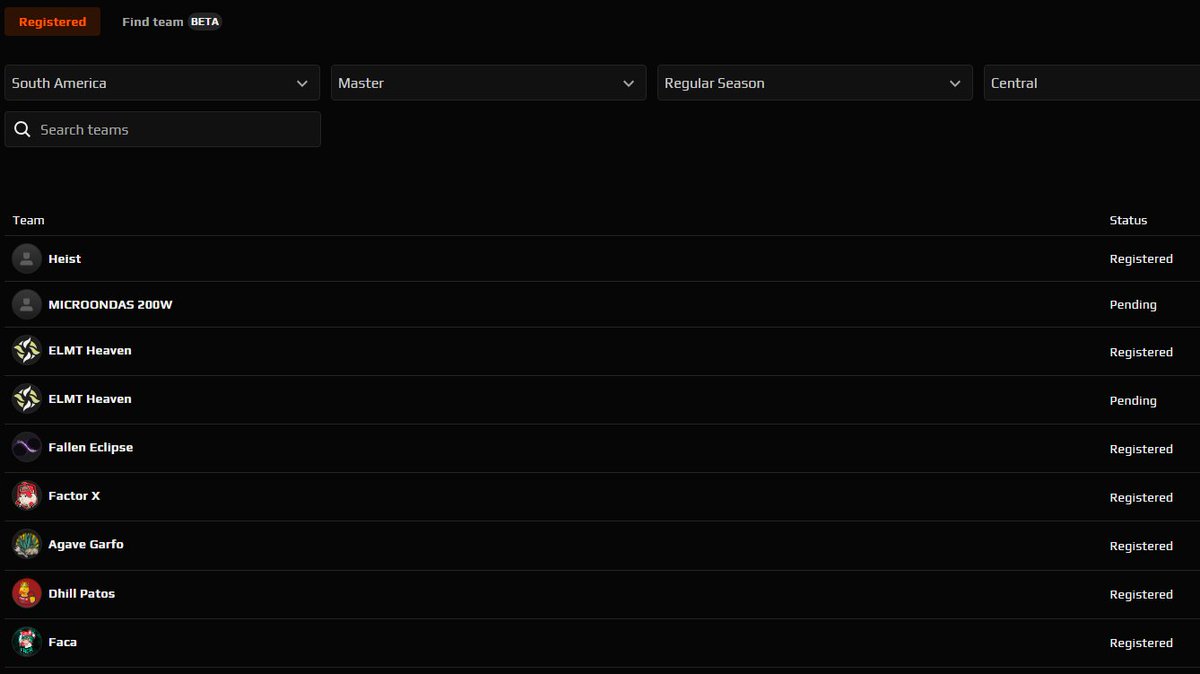Expand the South America dropdown chevron
This screenshot has width=1200, height=674.
(302, 84)
